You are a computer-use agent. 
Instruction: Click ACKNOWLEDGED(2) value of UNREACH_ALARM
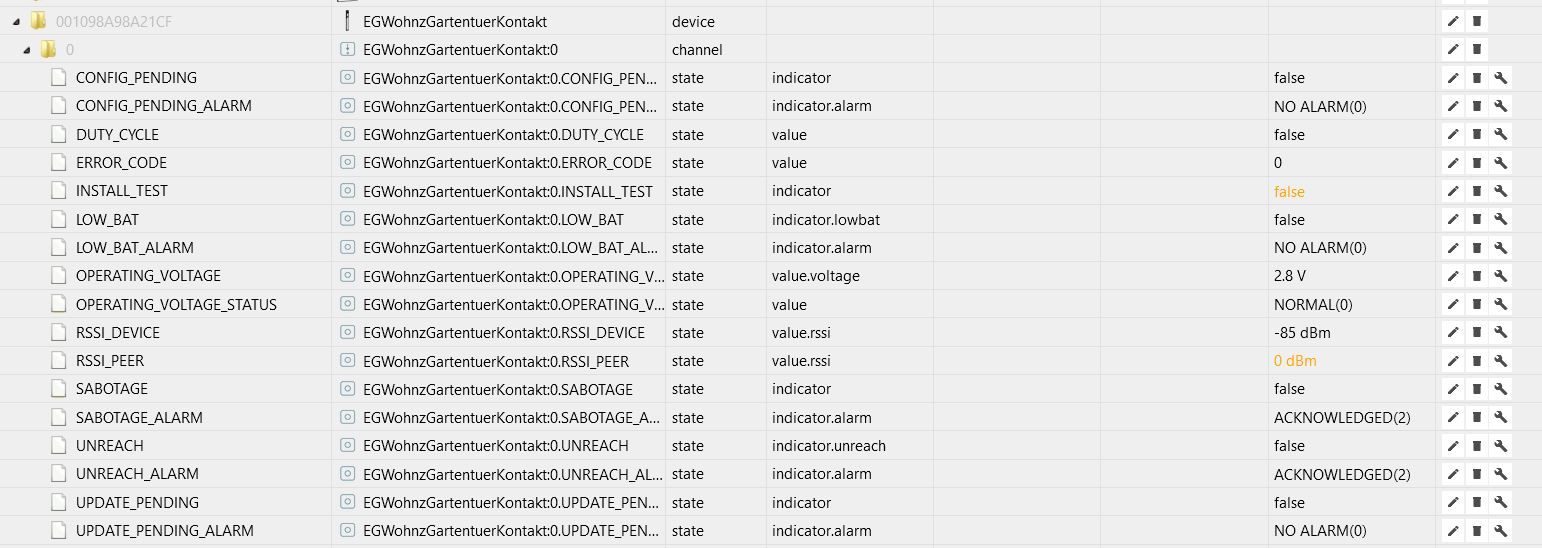1341,474
